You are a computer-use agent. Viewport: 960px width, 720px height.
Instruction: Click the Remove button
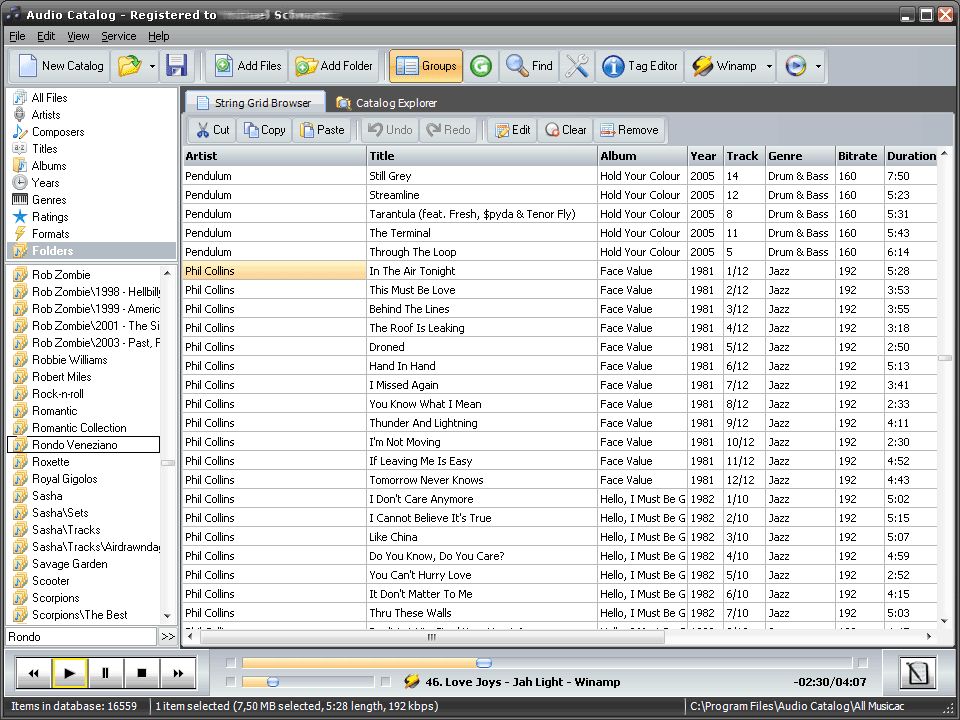tap(629, 129)
